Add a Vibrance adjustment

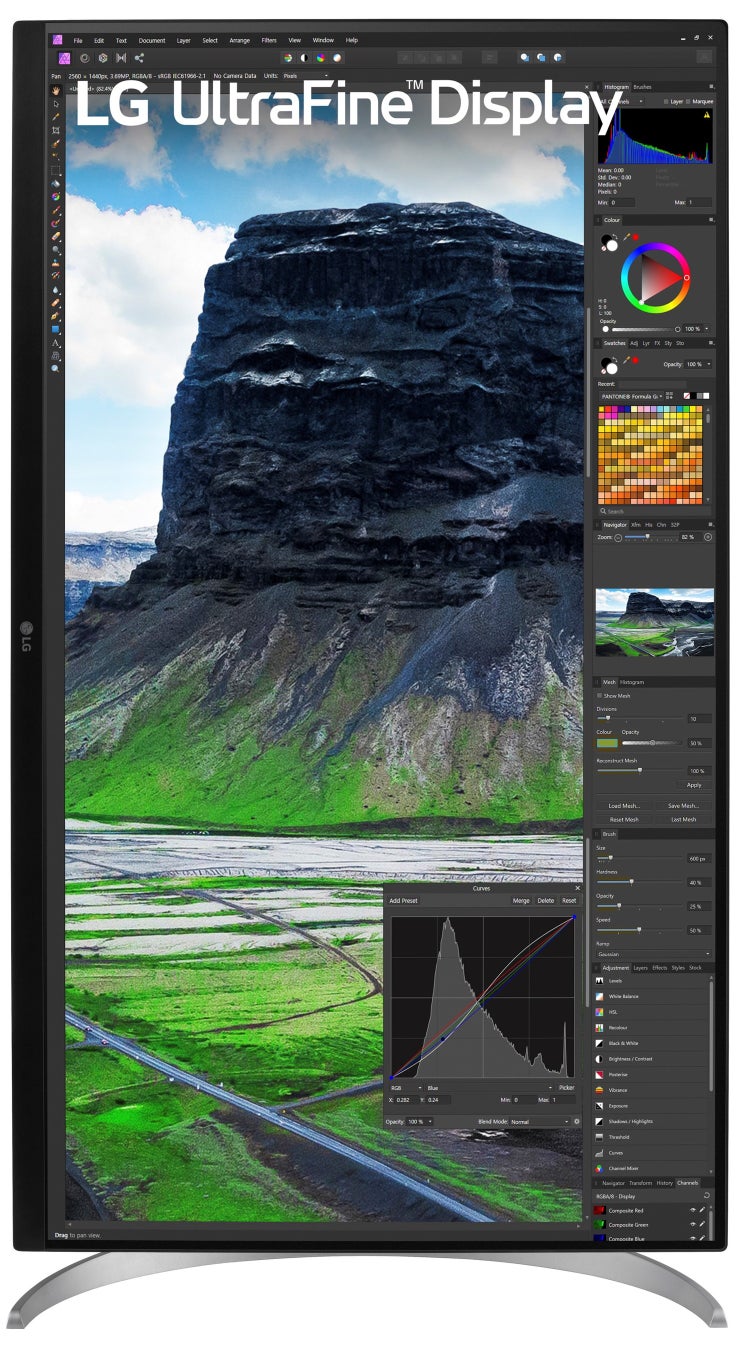click(x=653, y=1090)
